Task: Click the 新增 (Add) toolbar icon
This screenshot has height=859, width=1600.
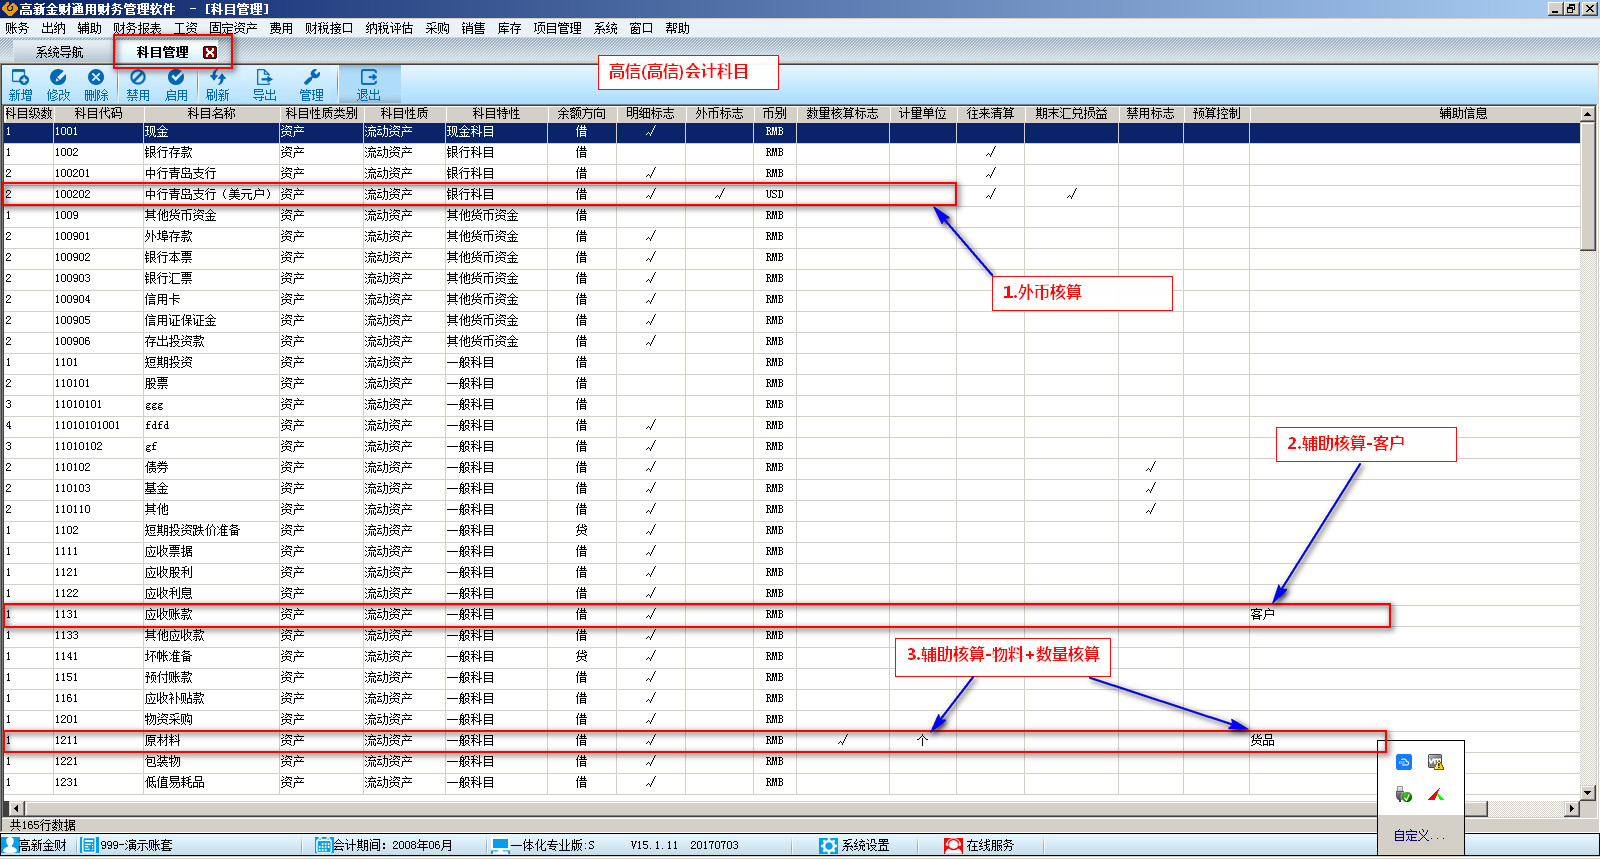Action: [20, 84]
